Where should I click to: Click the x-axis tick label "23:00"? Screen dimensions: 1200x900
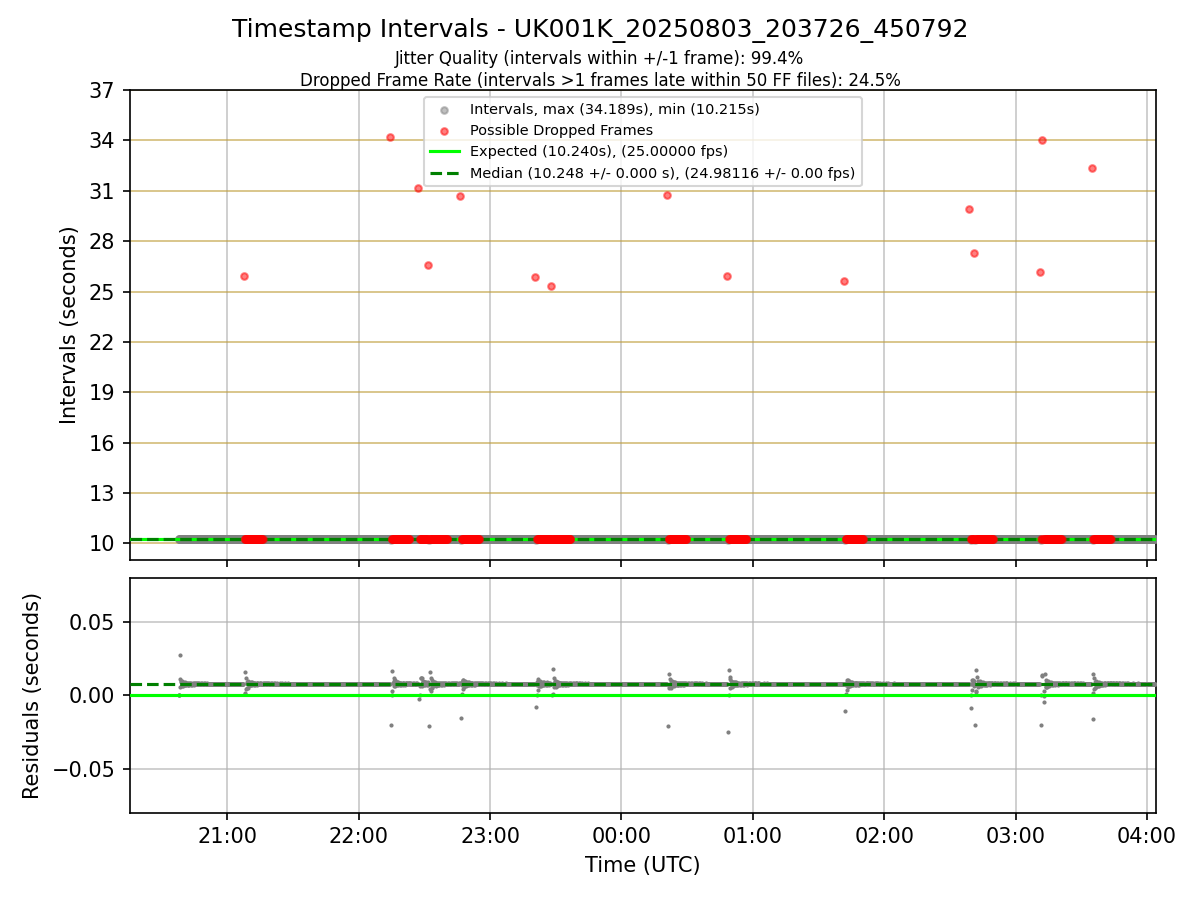tap(490, 836)
